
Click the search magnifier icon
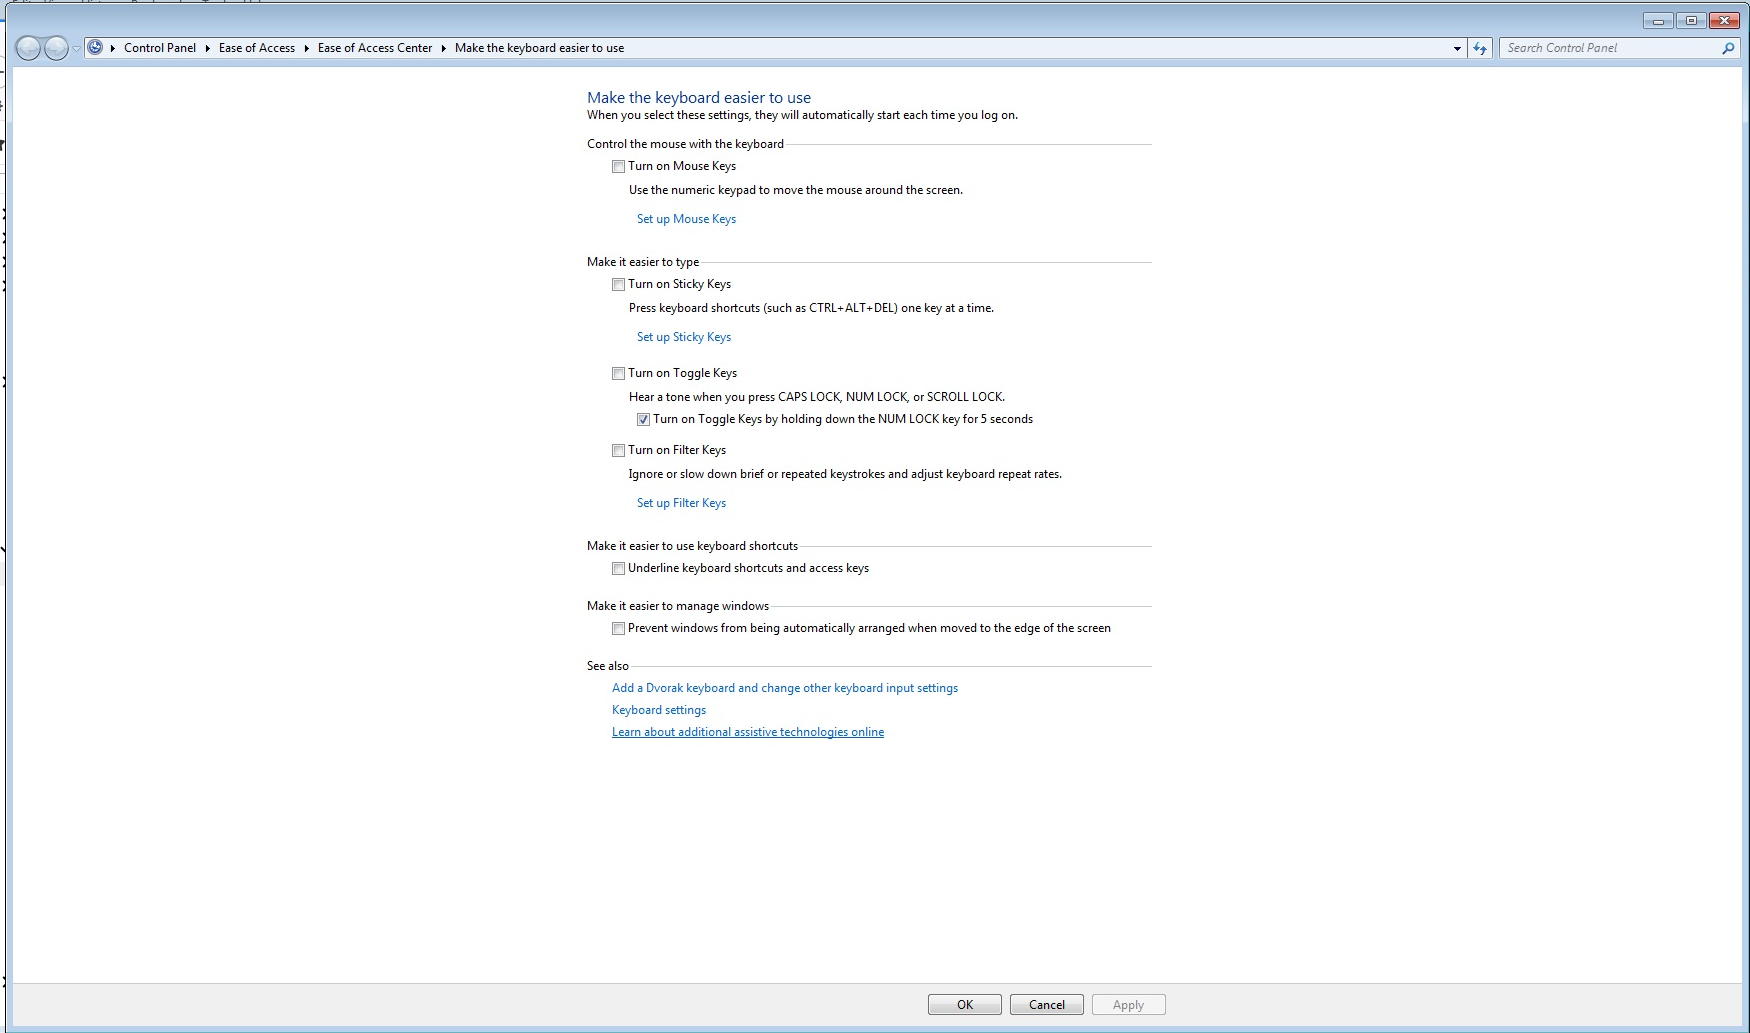(x=1727, y=48)
